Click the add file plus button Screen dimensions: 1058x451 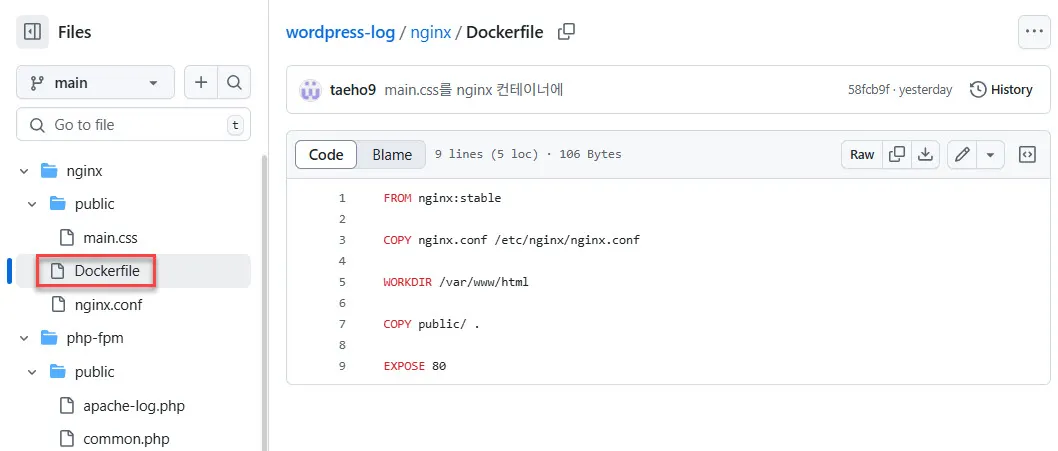(200, 82)
